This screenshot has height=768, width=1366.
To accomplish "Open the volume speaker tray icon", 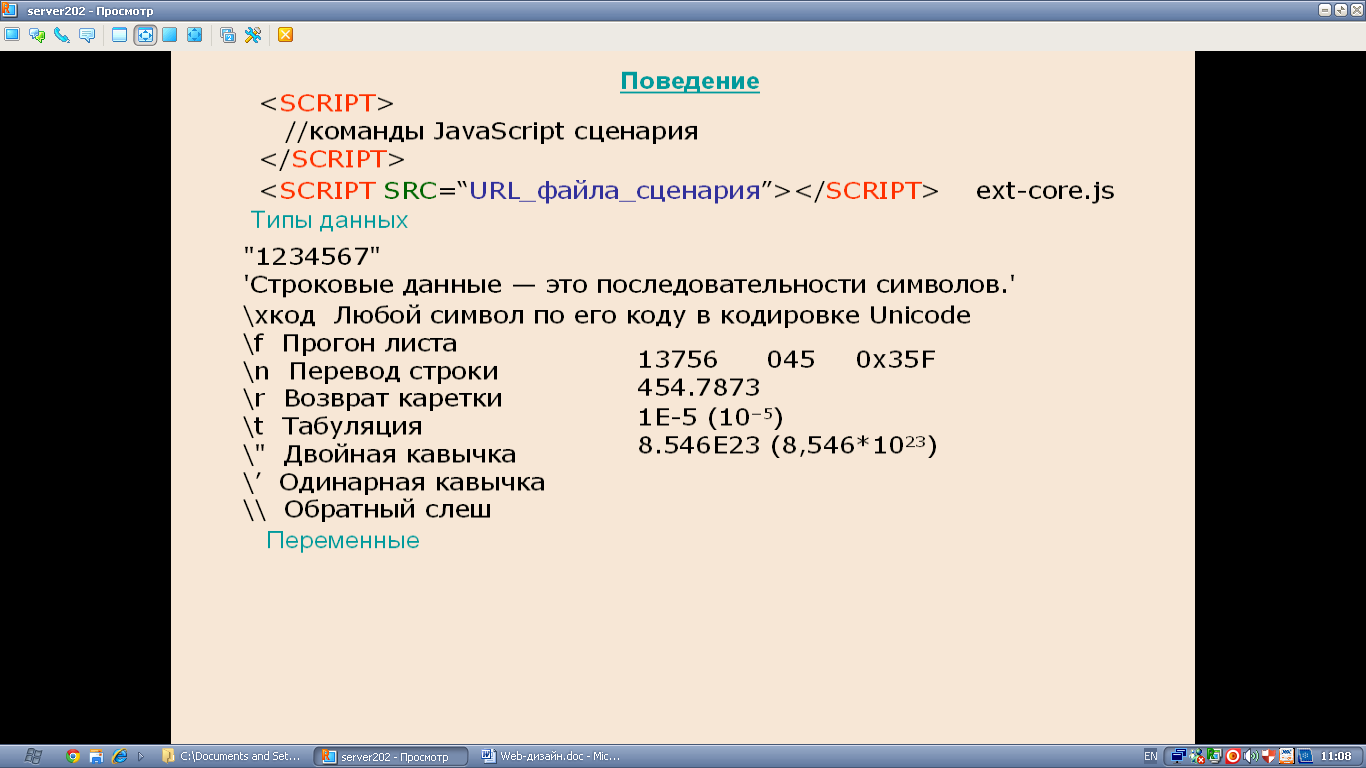I will (x=1250, y=756).
